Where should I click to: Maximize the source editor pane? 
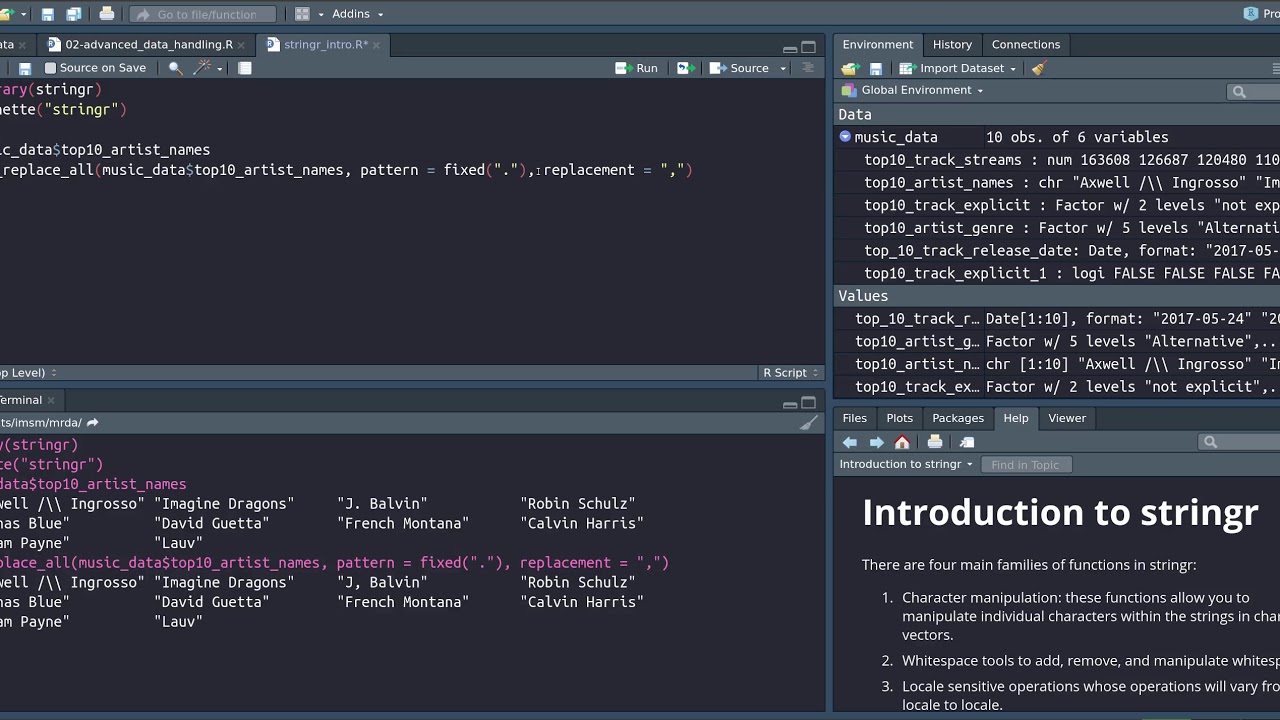coord(809,47)
